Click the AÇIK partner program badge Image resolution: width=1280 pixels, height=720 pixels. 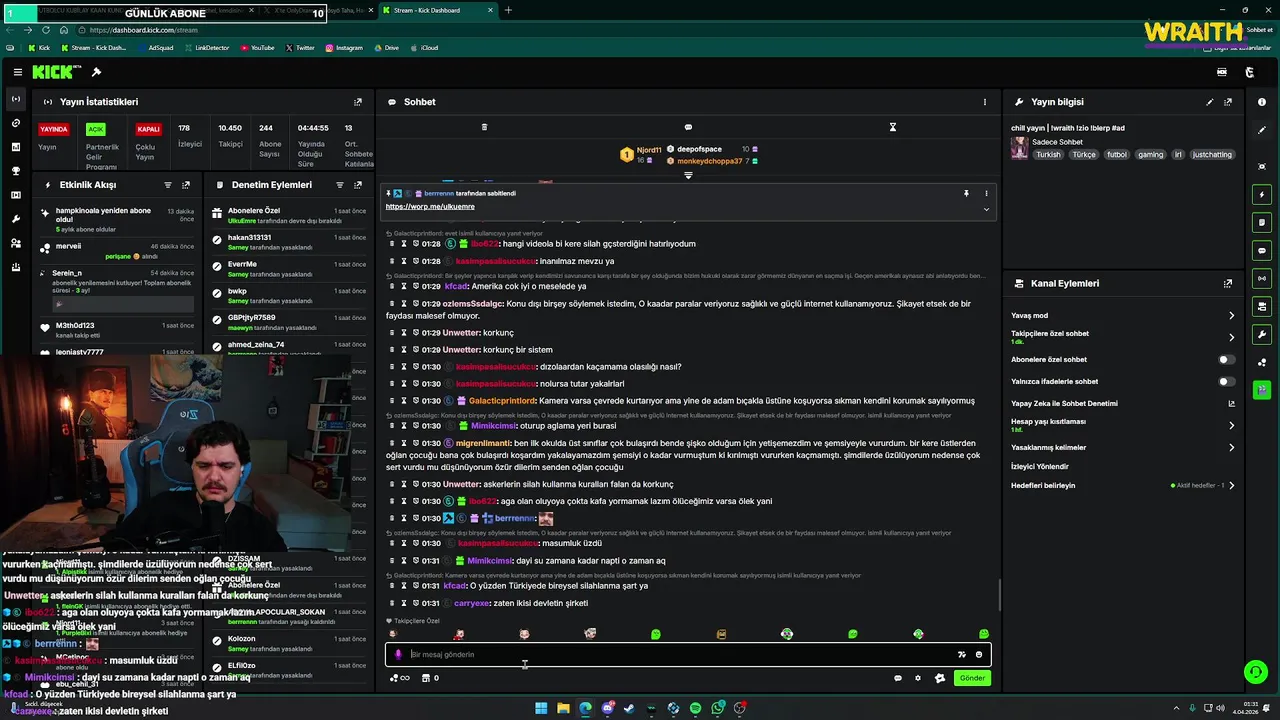point(96,129)
